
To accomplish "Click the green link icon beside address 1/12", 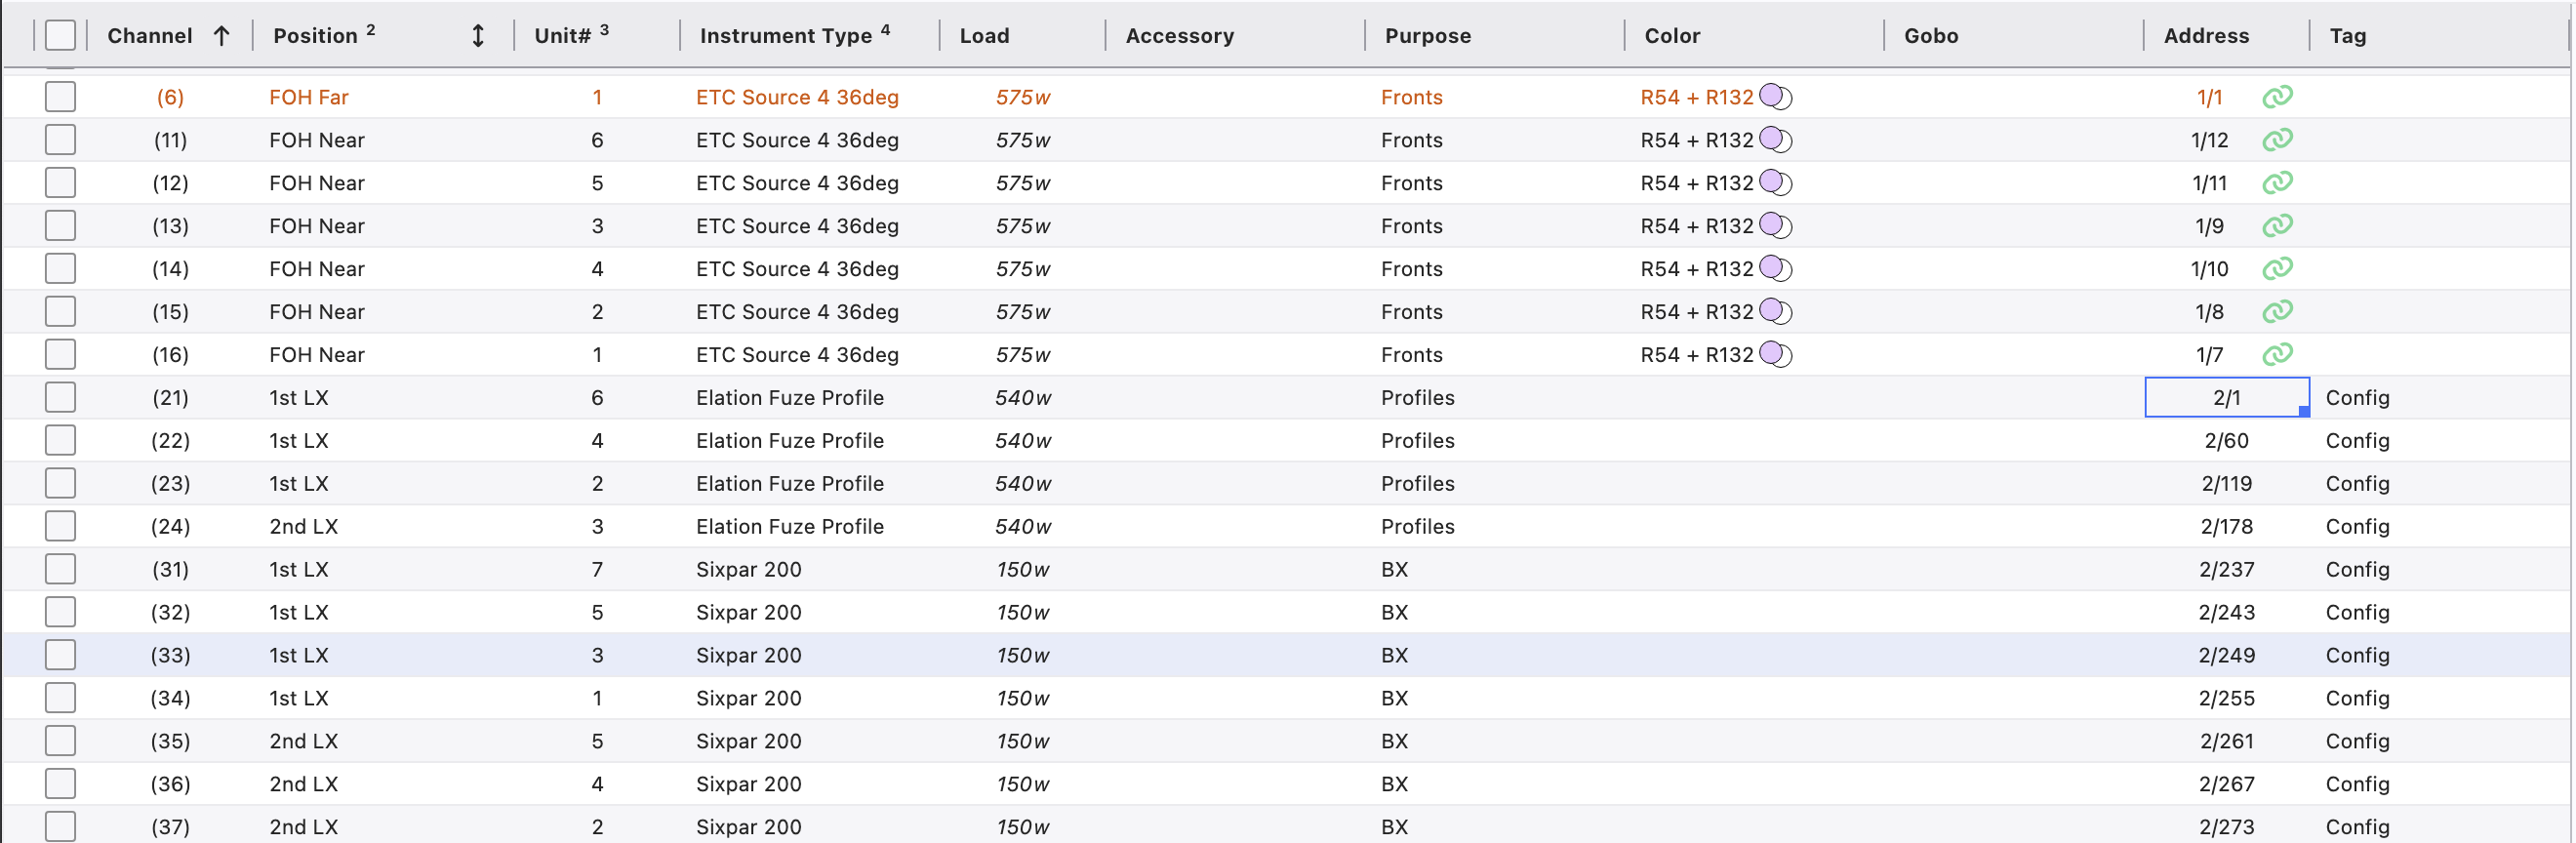I will point(2276,140).
